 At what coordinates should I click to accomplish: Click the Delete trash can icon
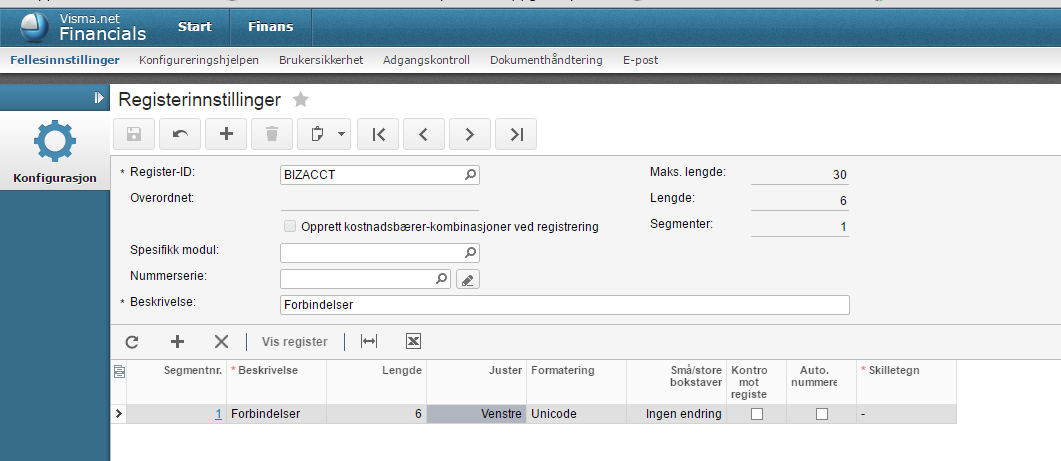click(272, 134)
